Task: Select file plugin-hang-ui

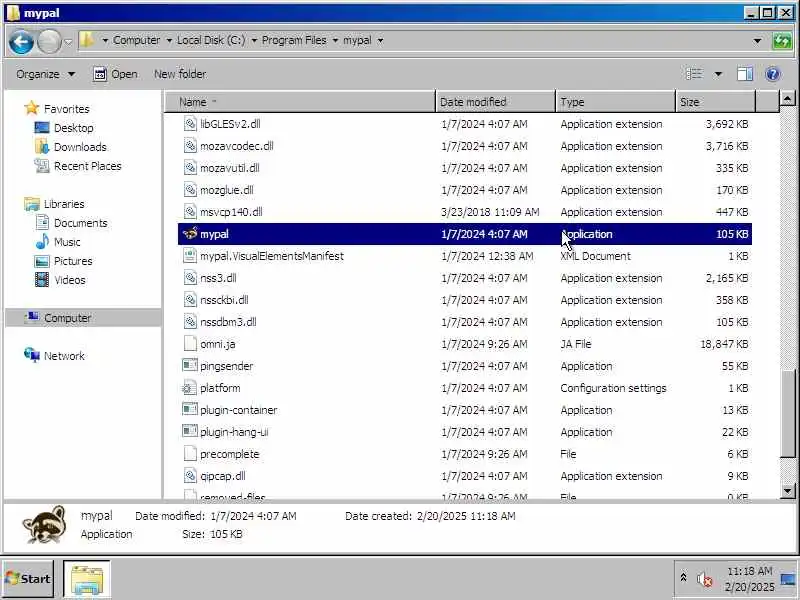Action: [234, 432]
